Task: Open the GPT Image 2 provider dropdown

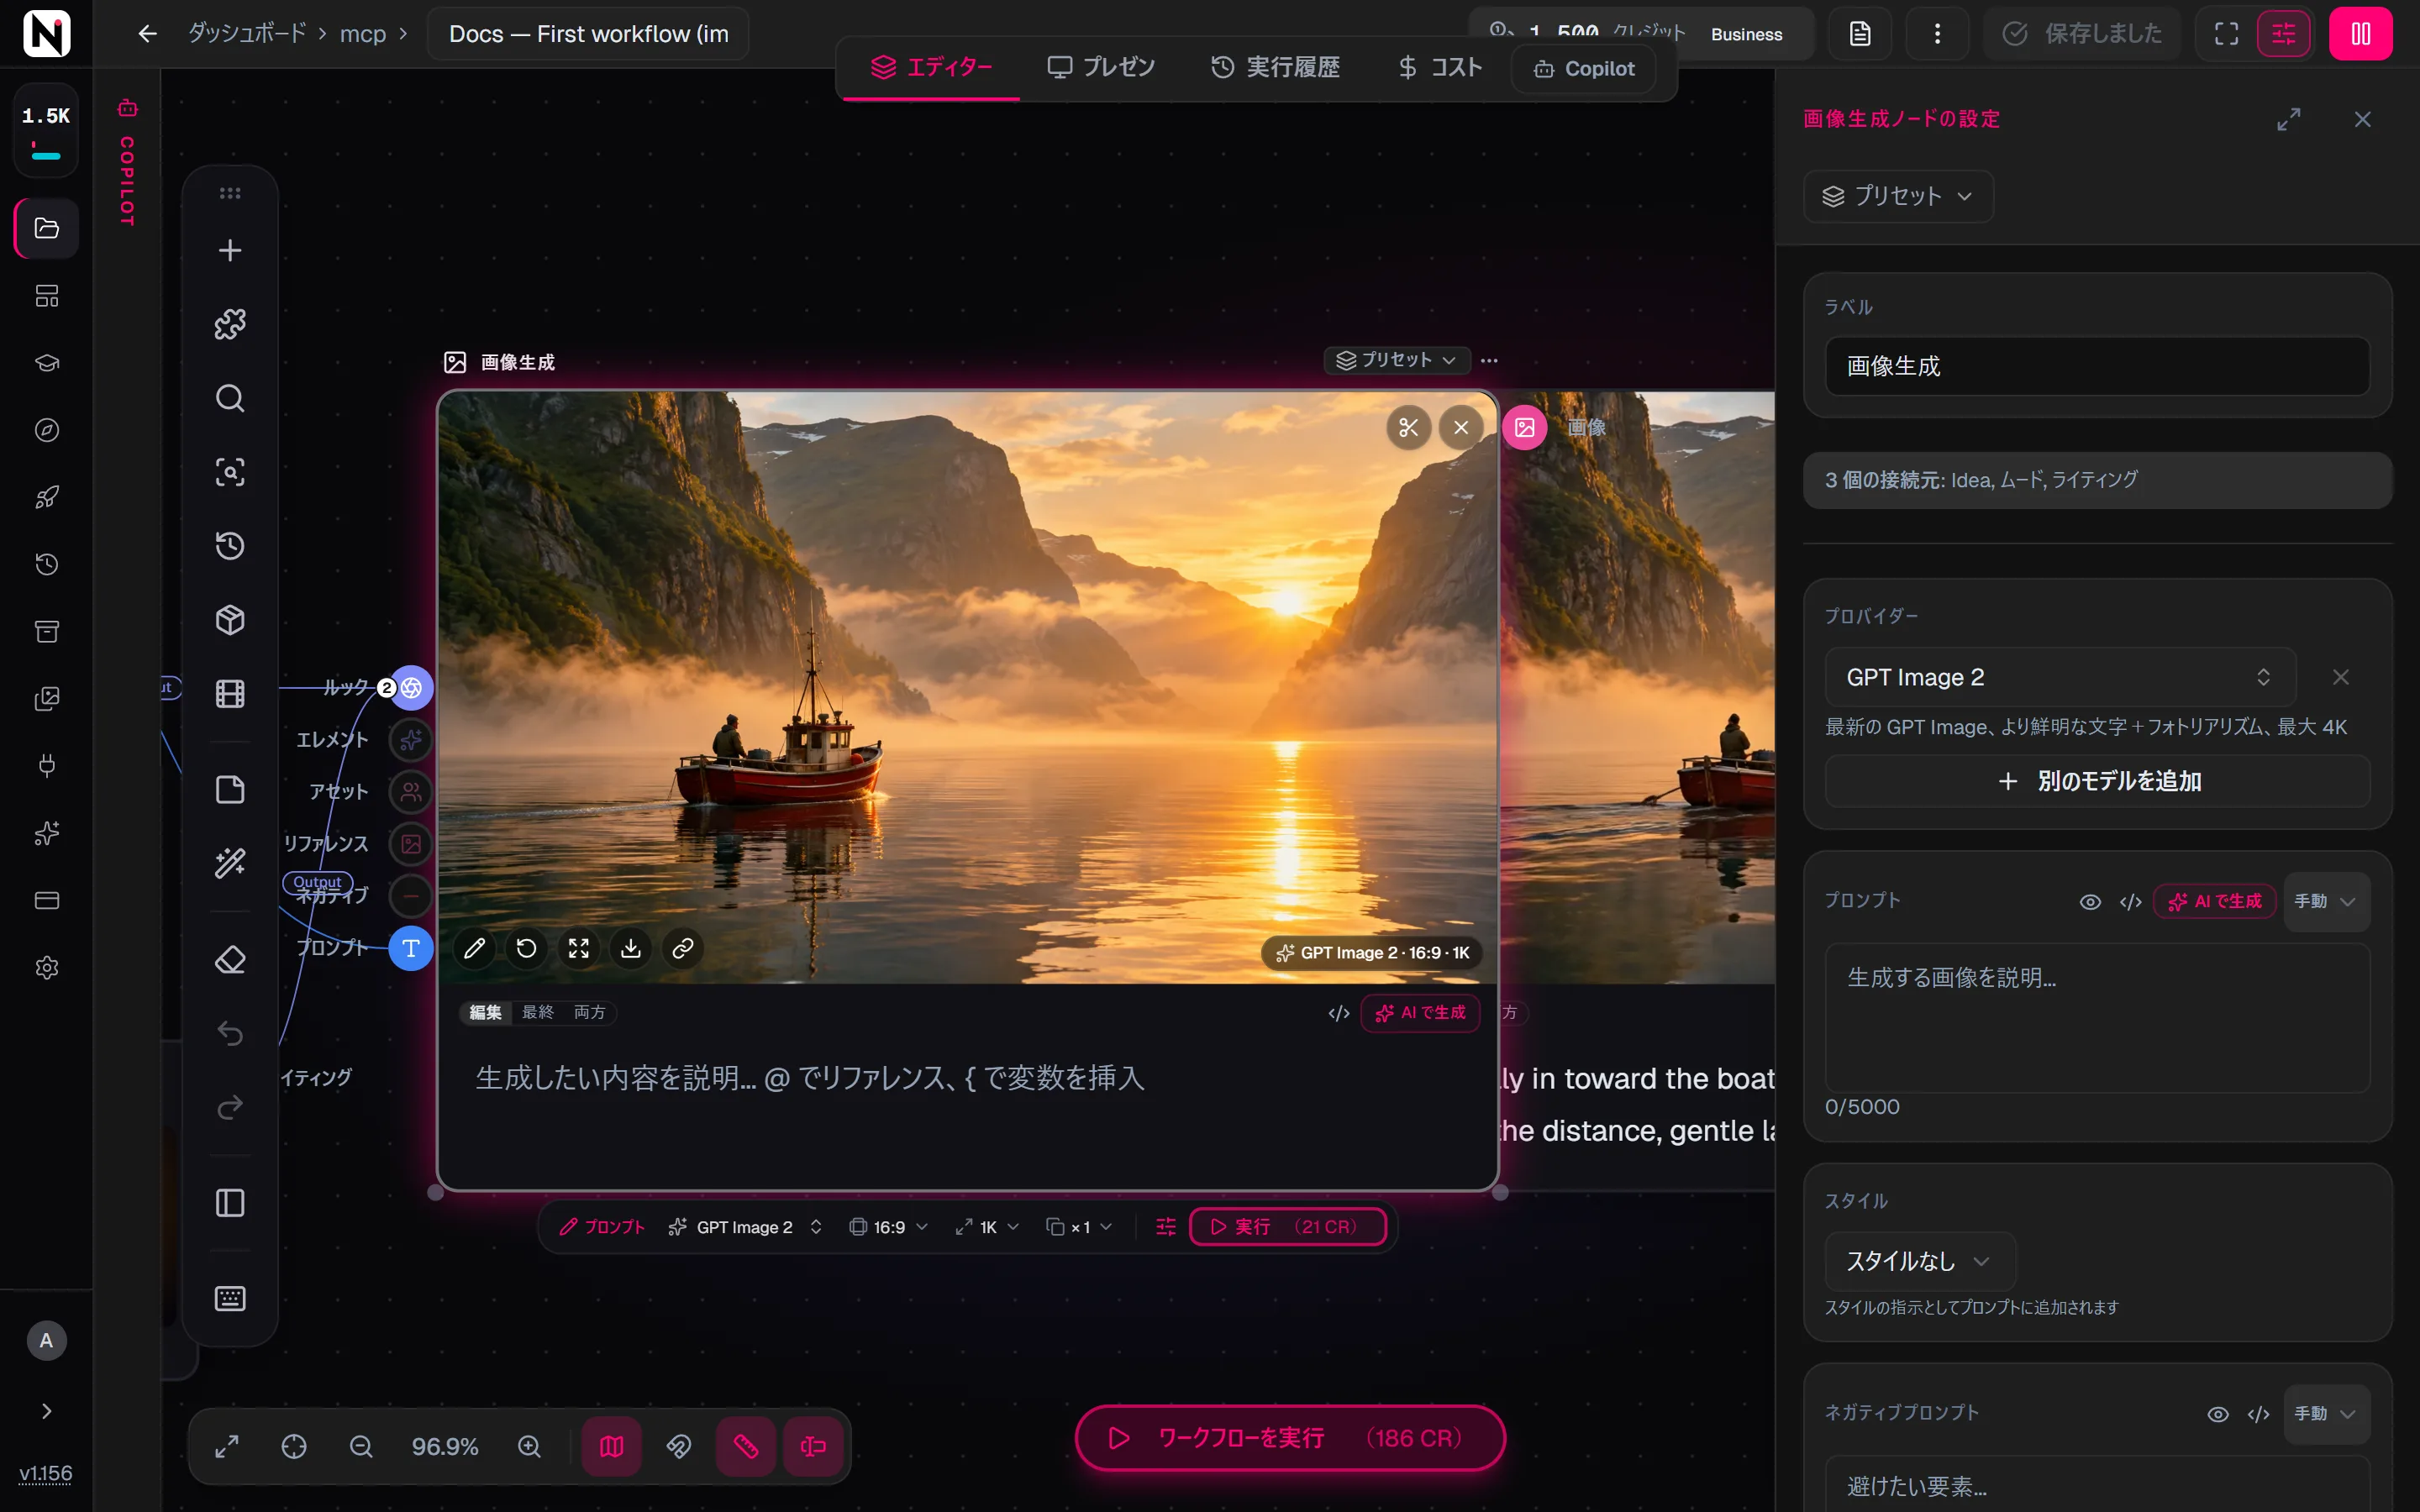Action: click(2060, 677)
